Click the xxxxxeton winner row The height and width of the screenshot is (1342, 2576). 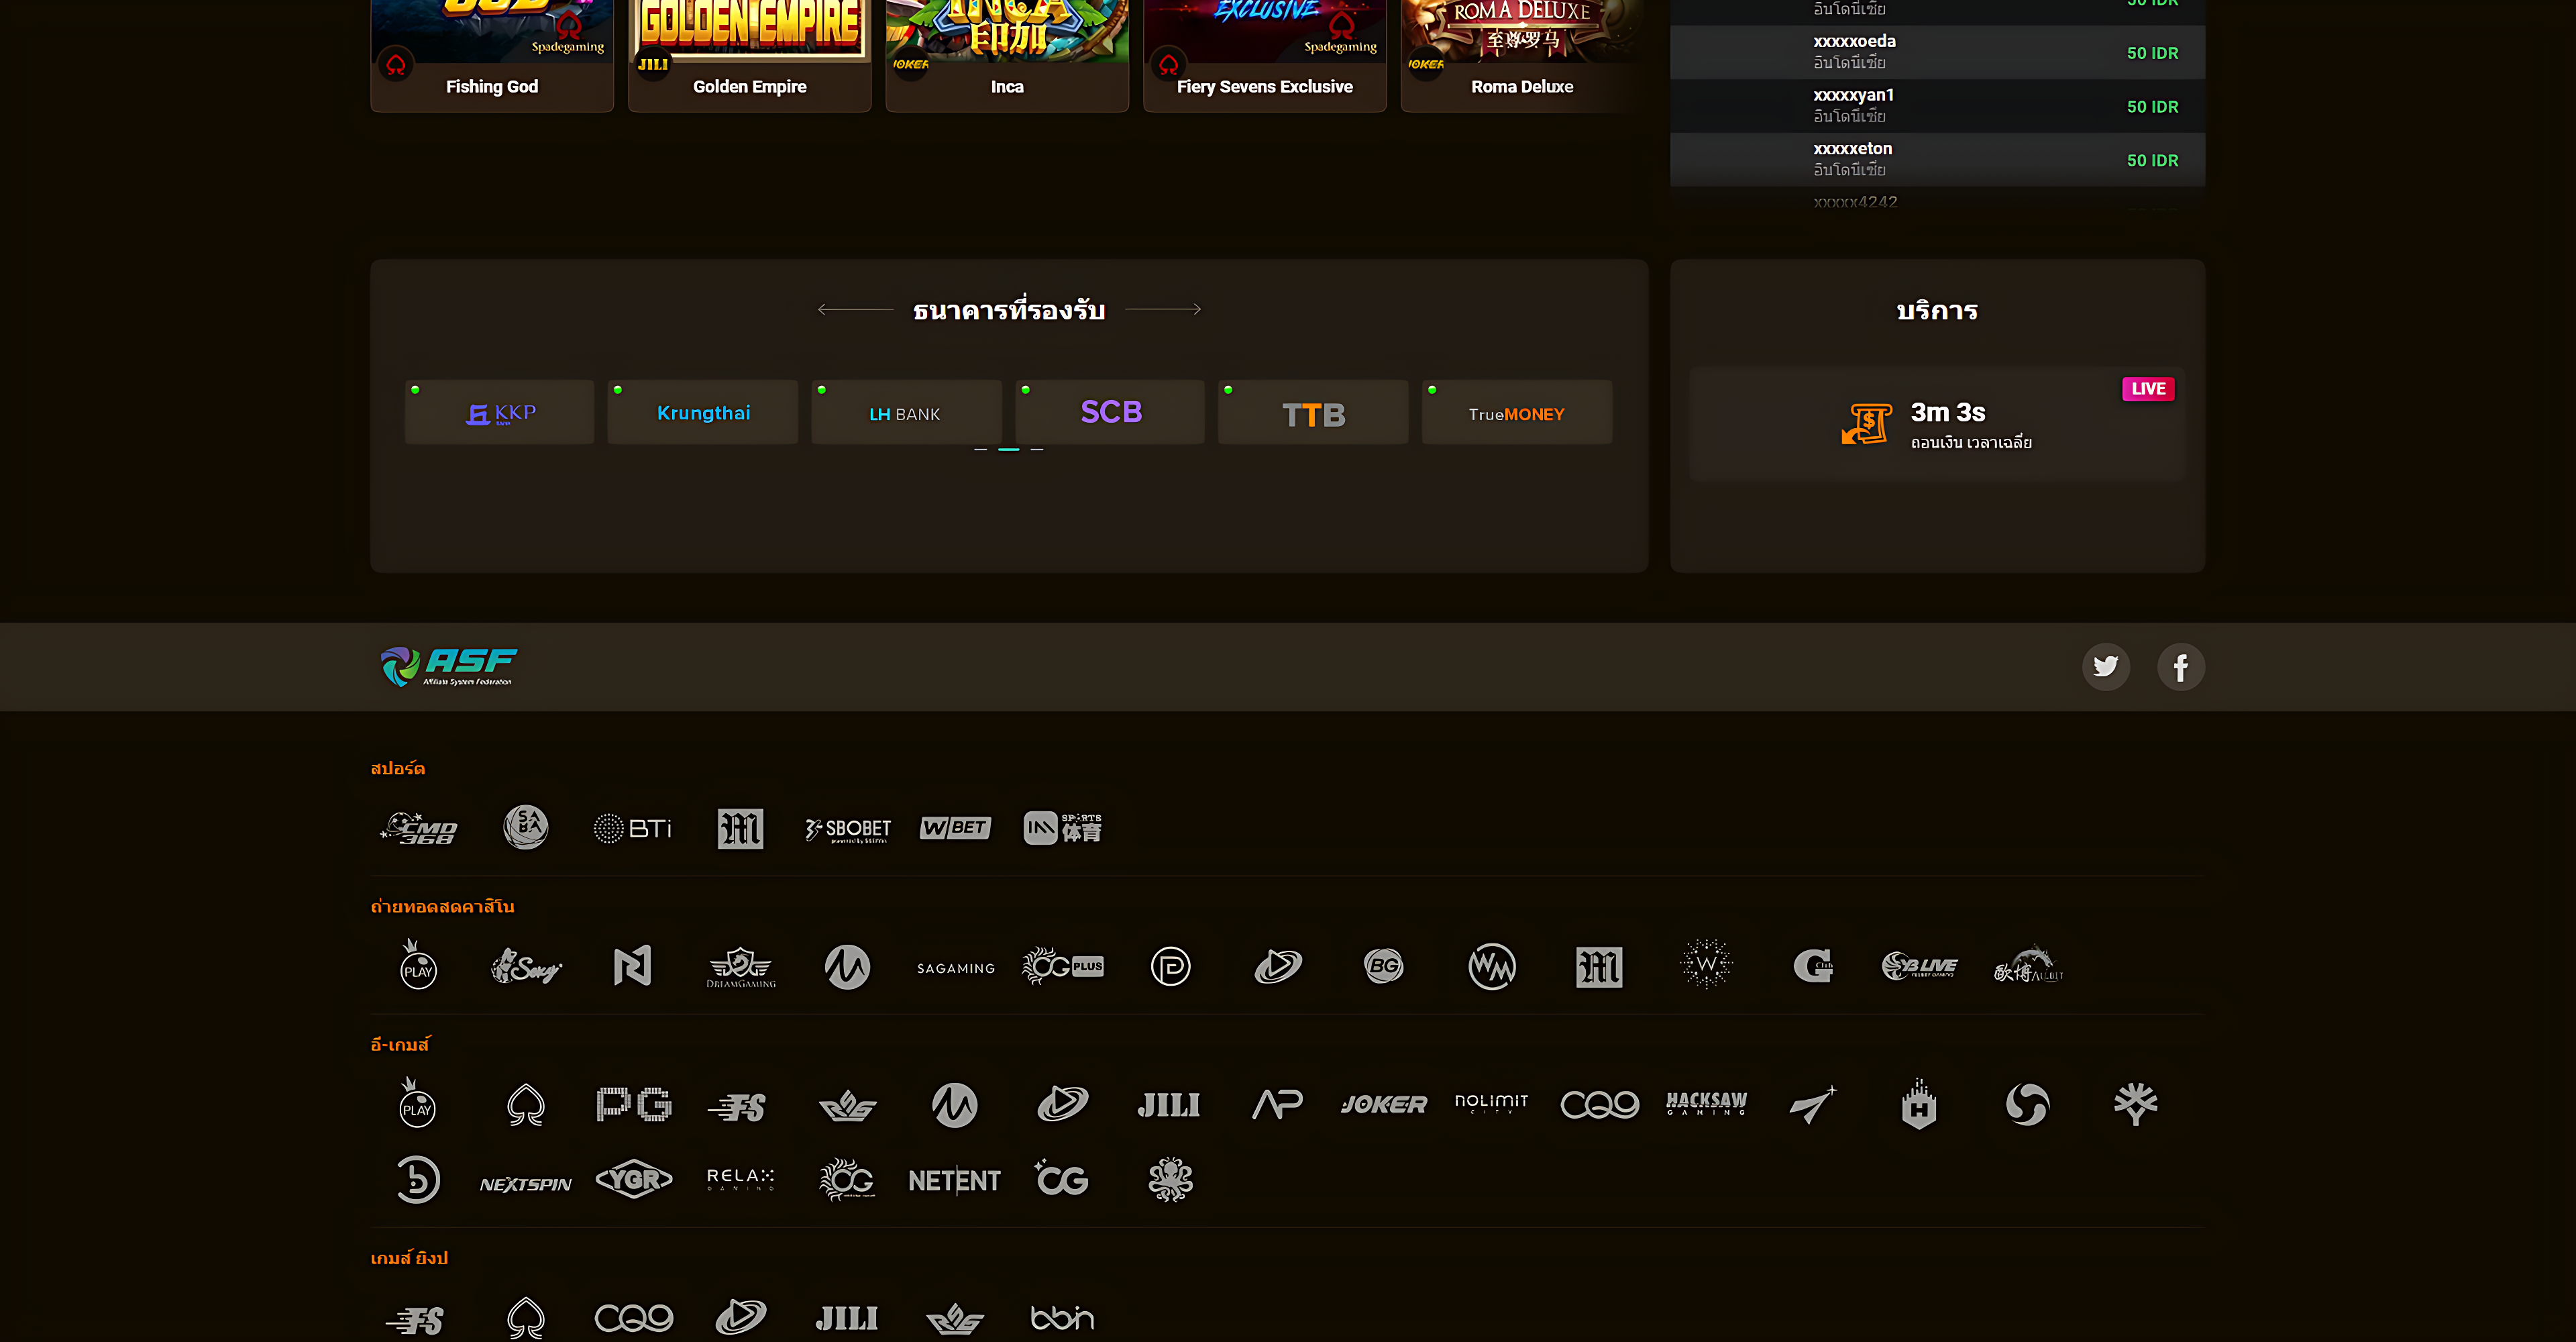(x=1937, y=160)
